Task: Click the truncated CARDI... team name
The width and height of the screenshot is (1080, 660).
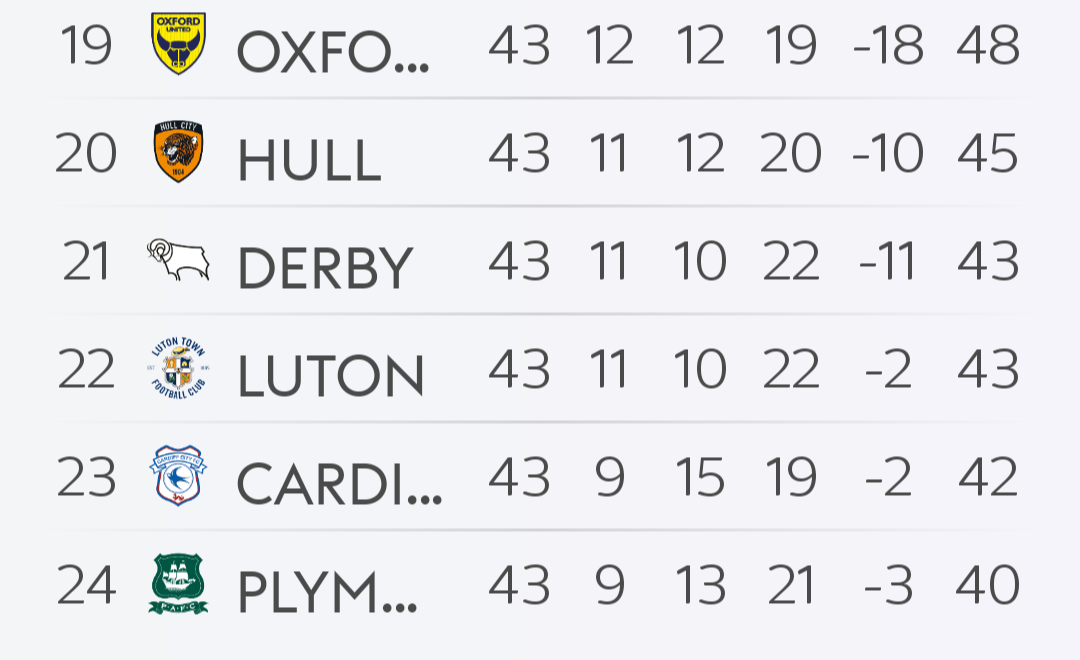Action: click(340, 484)
